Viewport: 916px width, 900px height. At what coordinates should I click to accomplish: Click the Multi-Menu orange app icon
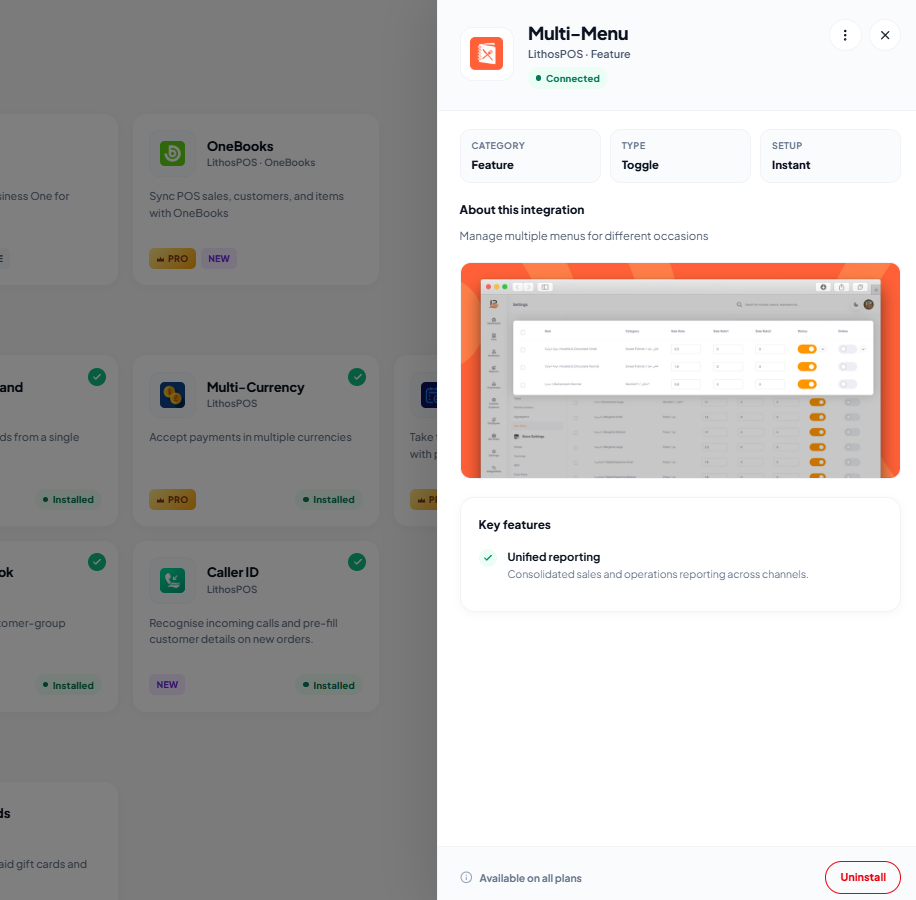pyautogui.click(x=487, y=54)
